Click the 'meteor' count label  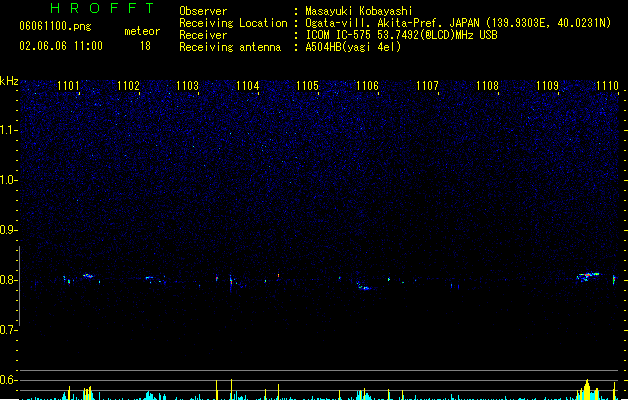click(x=142, y=31)
